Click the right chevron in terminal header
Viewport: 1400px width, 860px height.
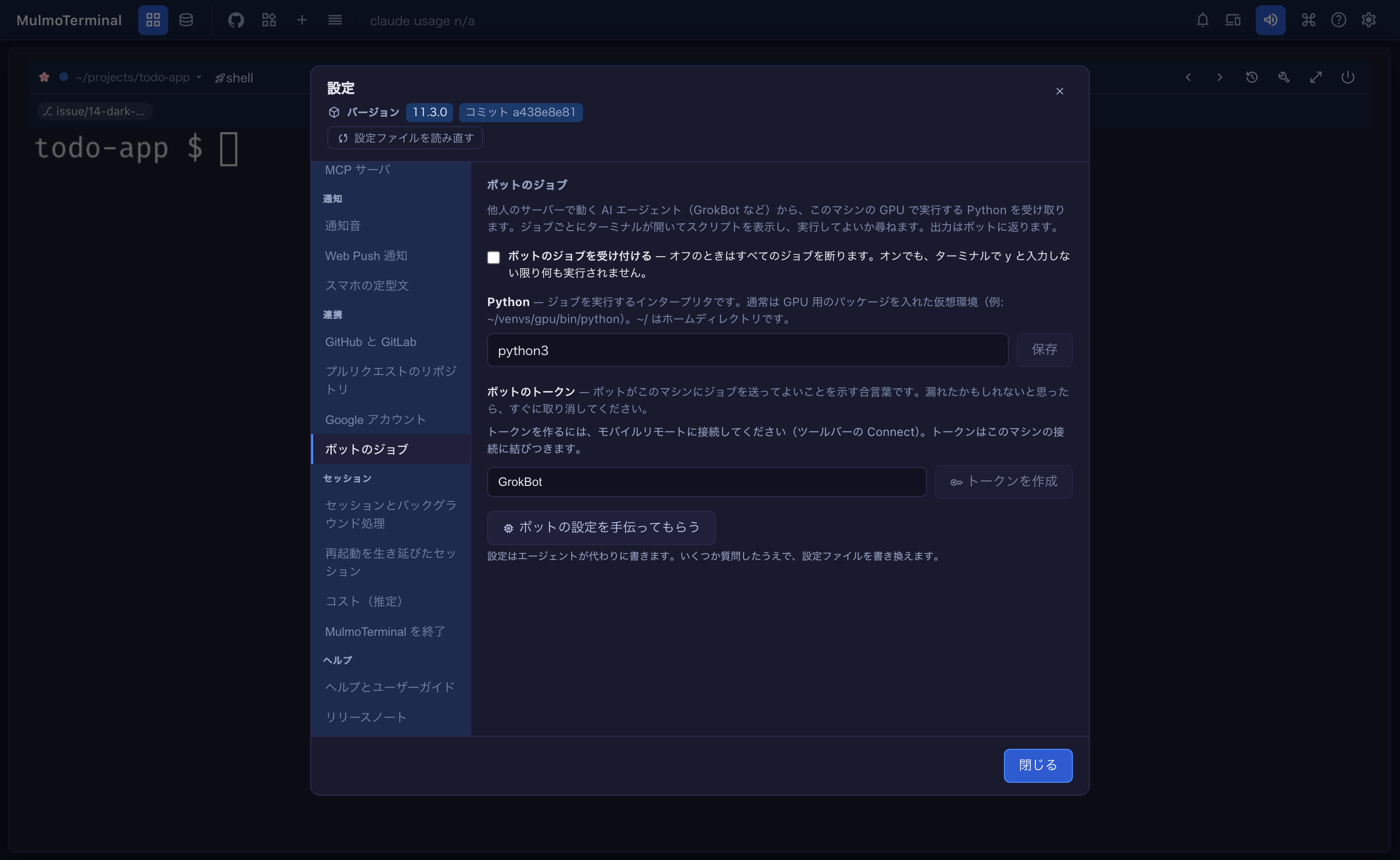1220,77
